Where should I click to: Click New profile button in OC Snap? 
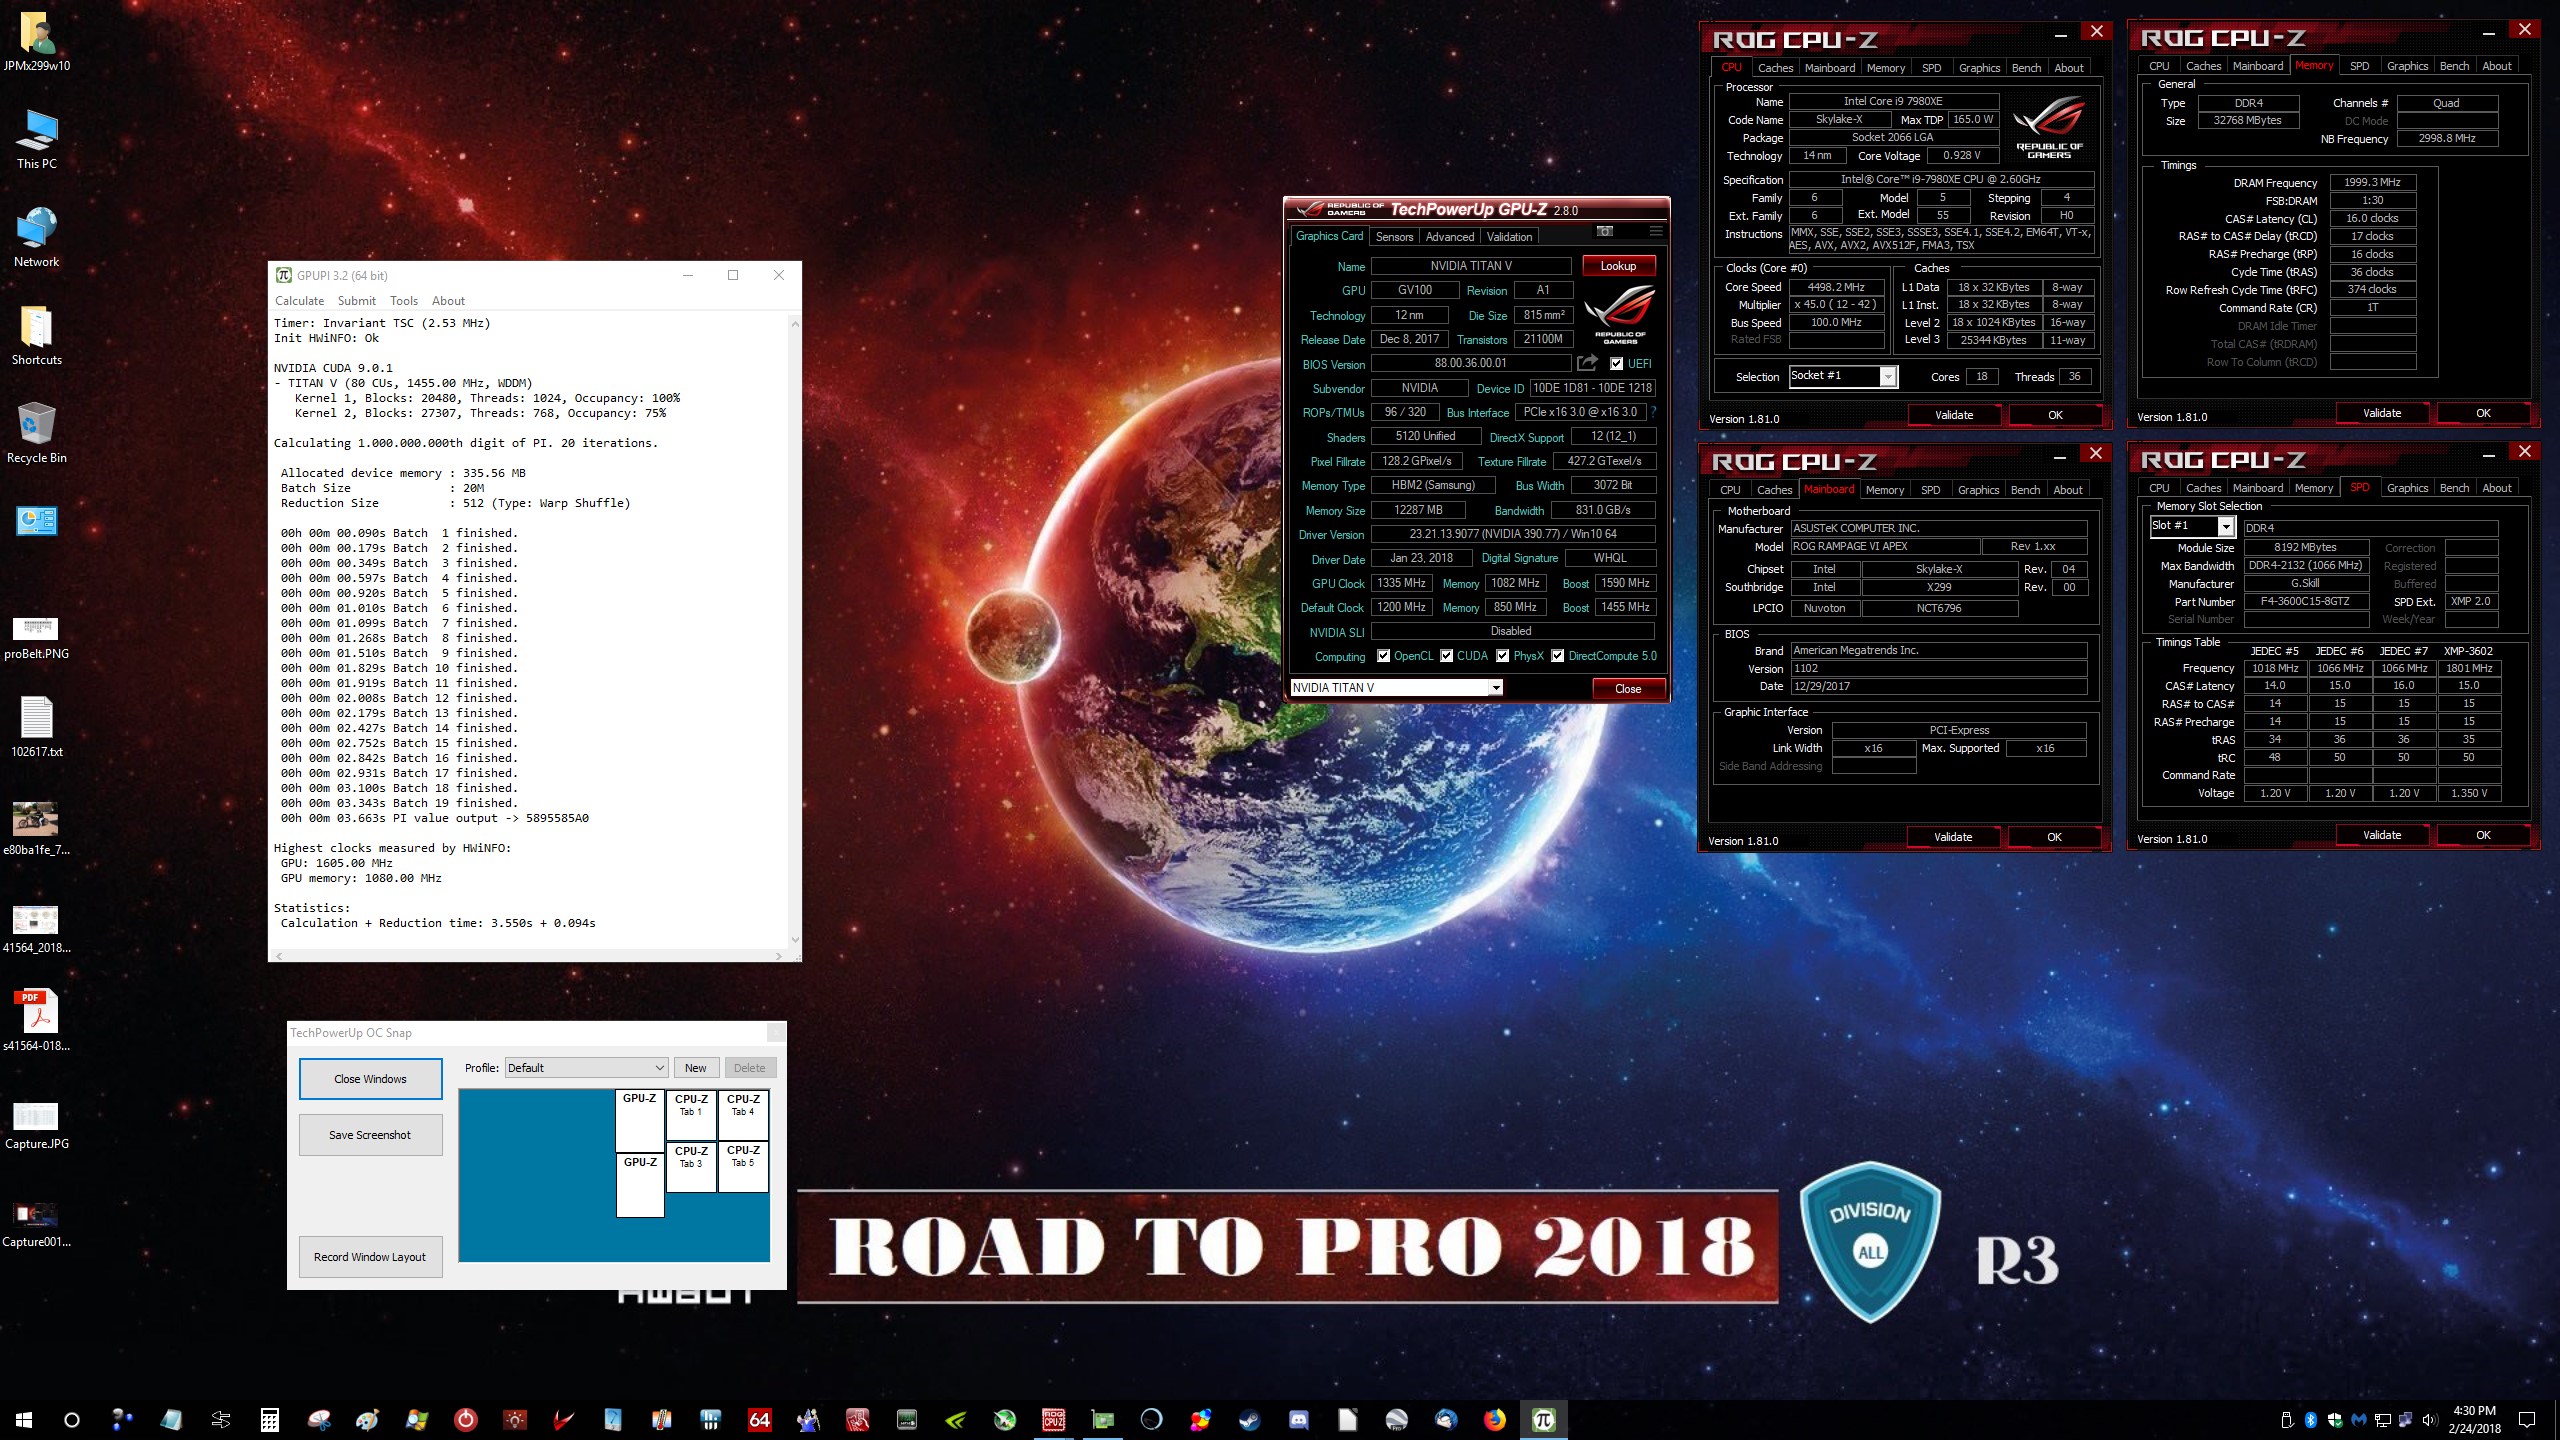pos(696,1068)
